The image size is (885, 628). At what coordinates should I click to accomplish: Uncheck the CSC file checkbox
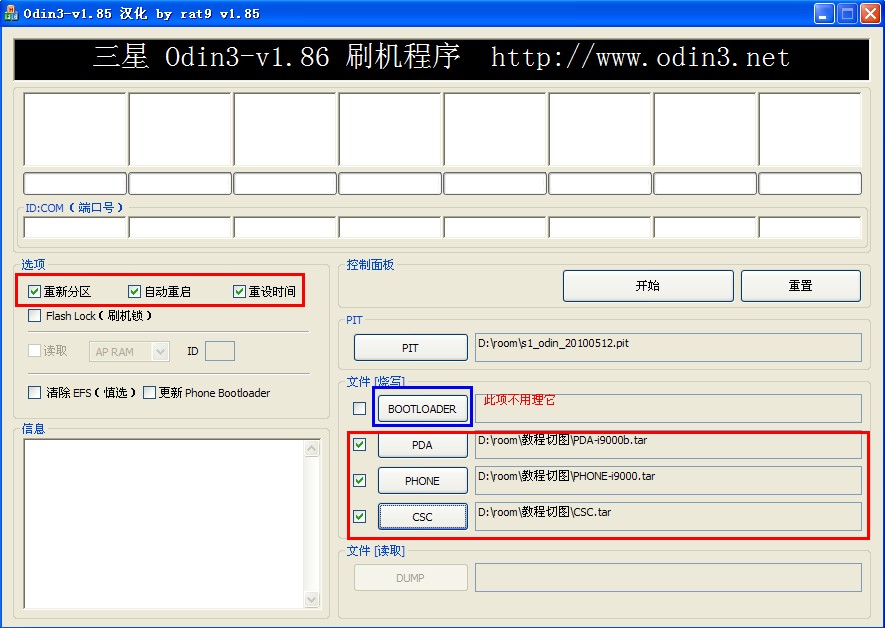[x=359, y=516]
